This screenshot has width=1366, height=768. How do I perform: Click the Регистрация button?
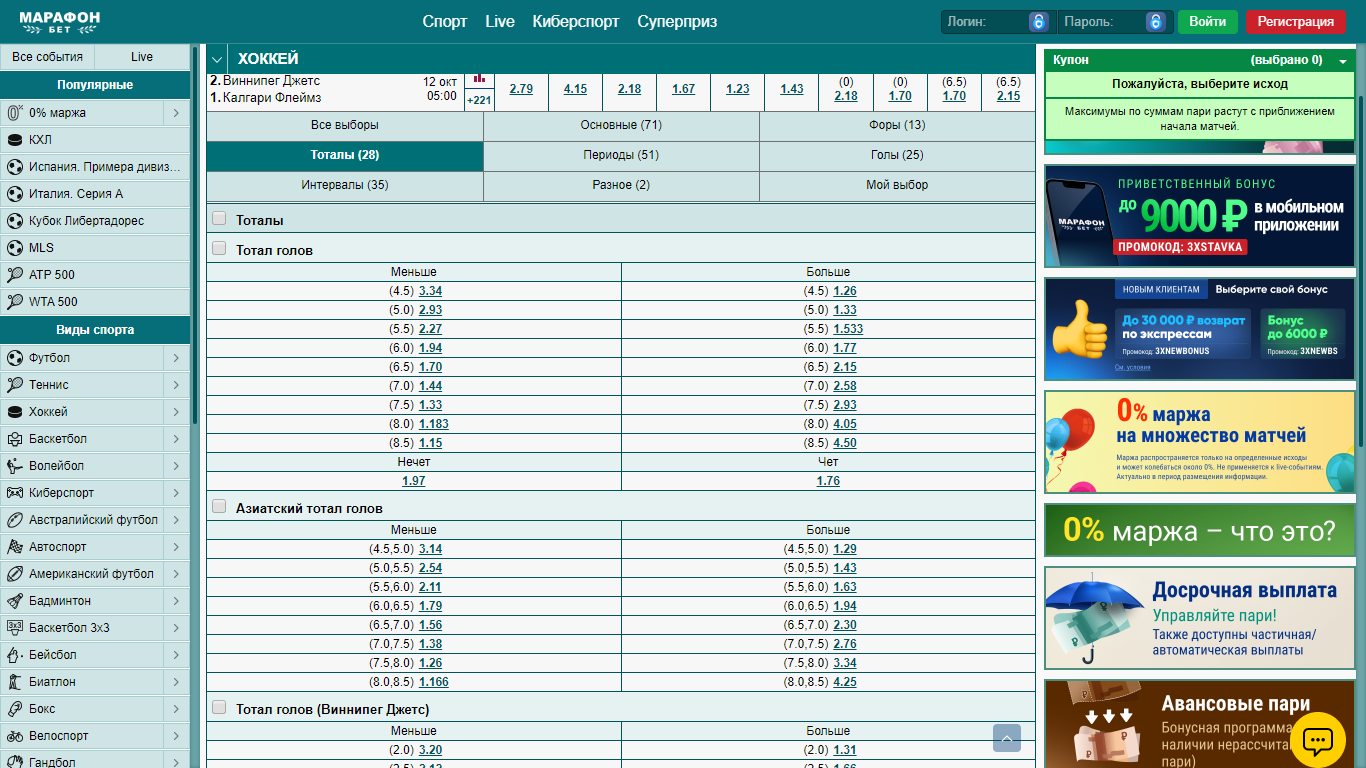click(x=1295, y=22)
